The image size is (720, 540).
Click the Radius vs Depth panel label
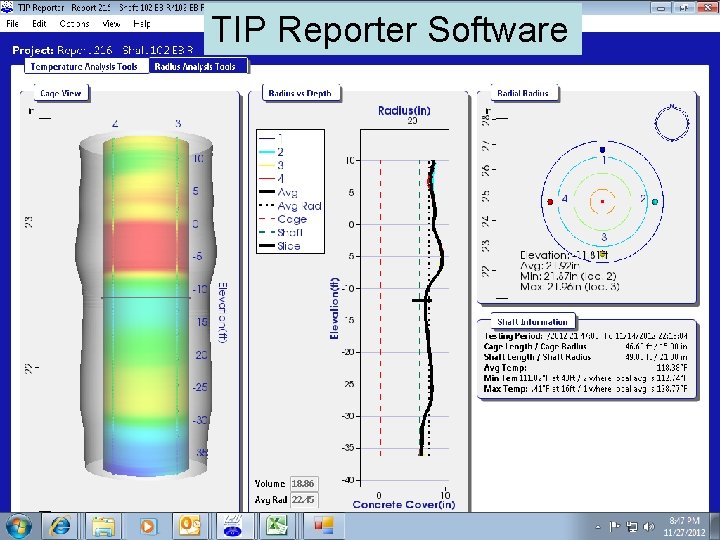(x=300, y=93)
